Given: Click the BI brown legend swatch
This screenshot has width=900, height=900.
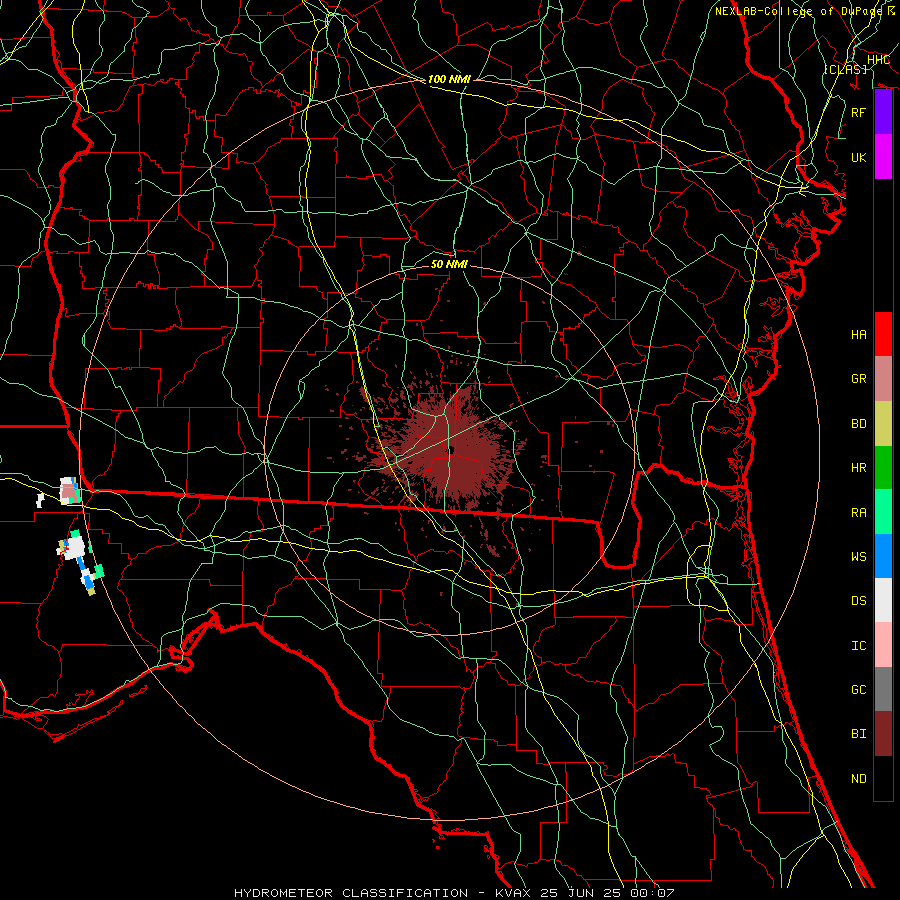Looking at the screenshot, I should click(x=883, y=734).
